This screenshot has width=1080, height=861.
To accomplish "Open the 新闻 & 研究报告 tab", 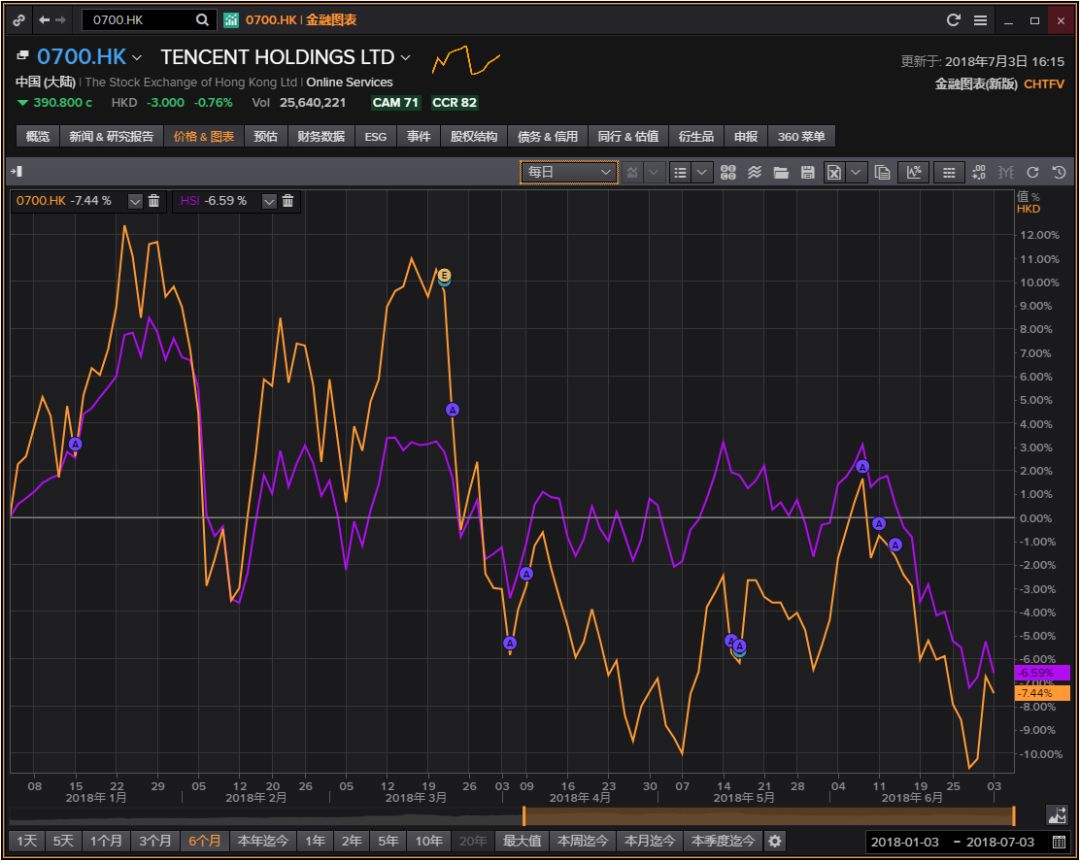I will (x=112, y=136).
